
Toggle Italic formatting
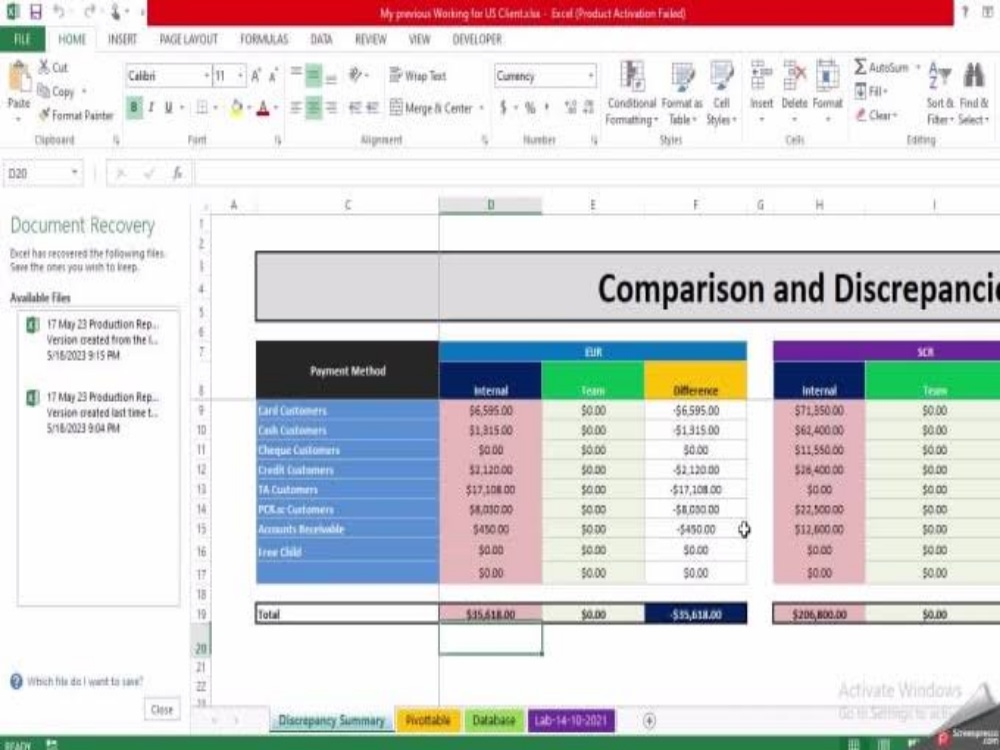pyautogui.click(x=151, y=108)
